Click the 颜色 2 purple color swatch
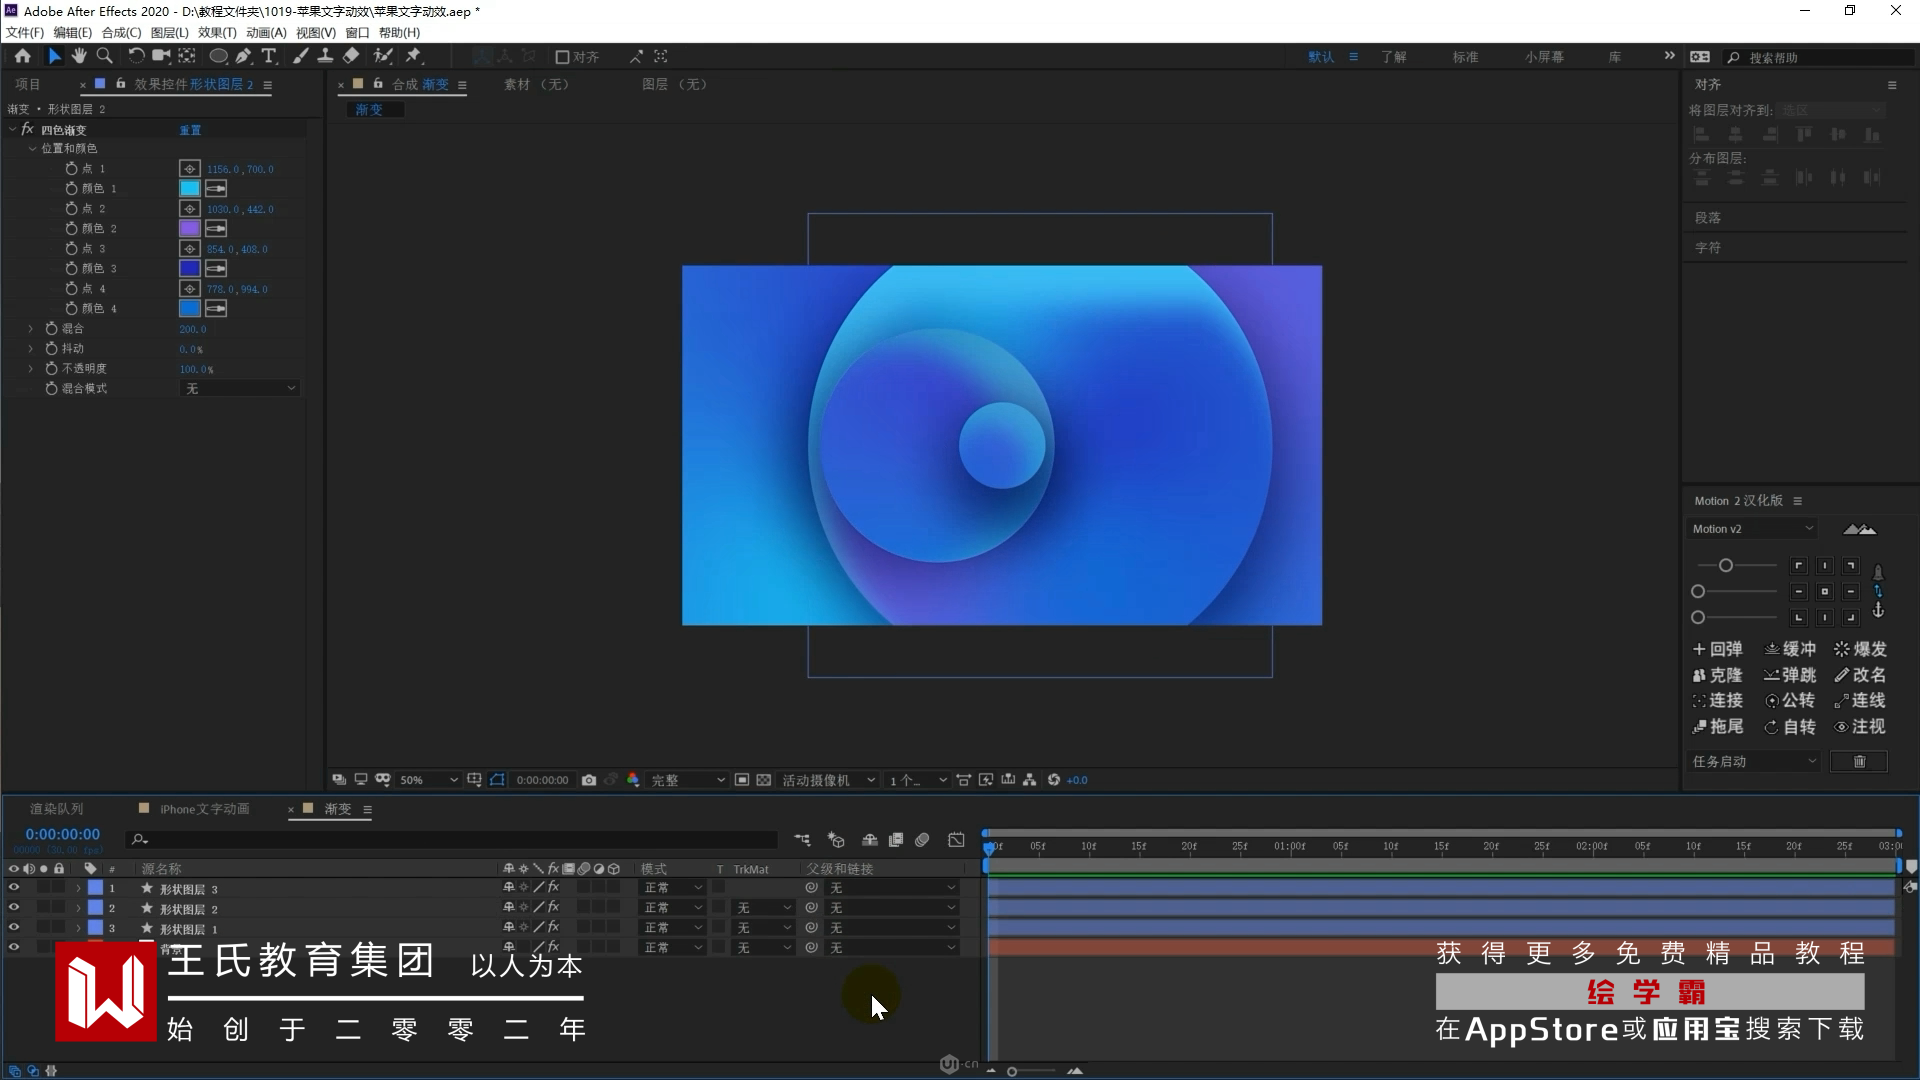The height and width of the screenshot is (1080, 1920). (189, 228)
